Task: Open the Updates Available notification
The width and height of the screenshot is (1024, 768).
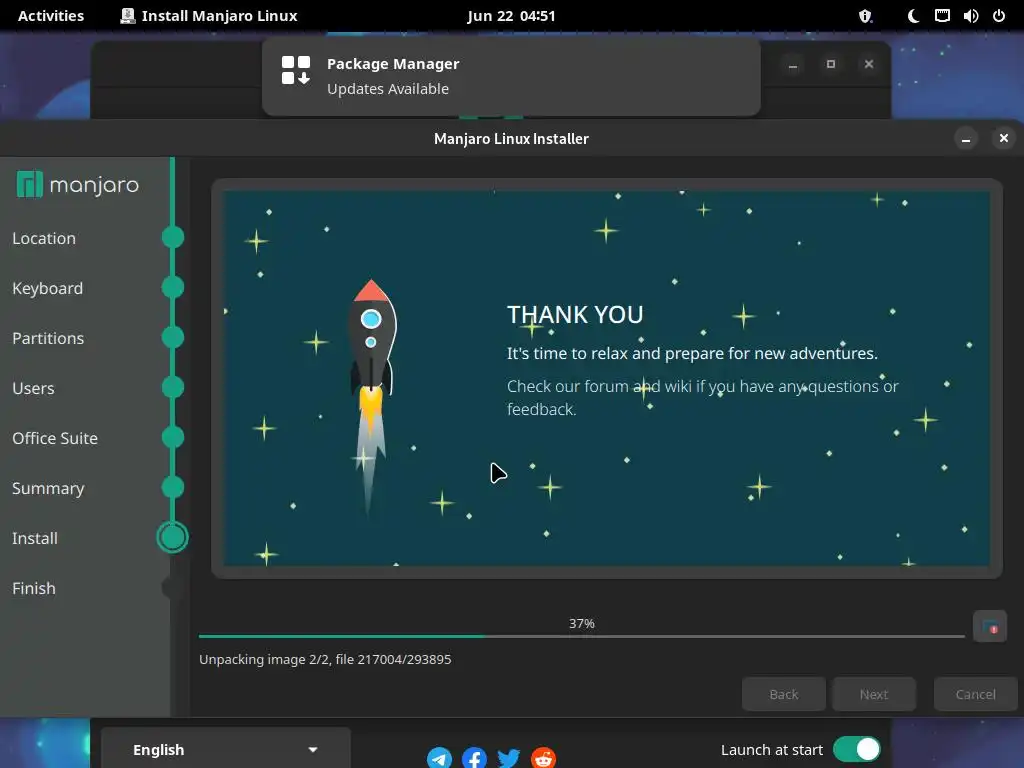Action: (x=511, y=76)
